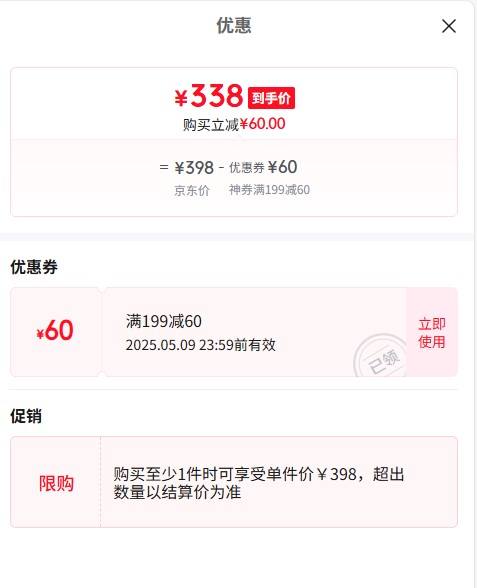Close the 优惠 popup with the X icon
The width and height of the screenshot is (477, 588).
coord(448,26)
